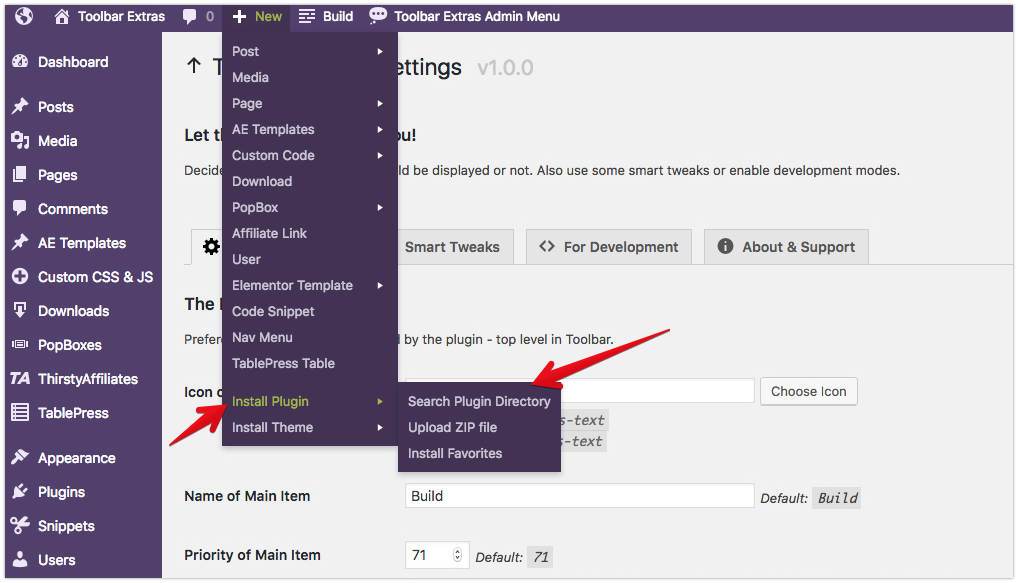The width and height of the screenshot is (1018, 583).
Task: Click the WordPress logo in toolbar
Action: [24, 16]
